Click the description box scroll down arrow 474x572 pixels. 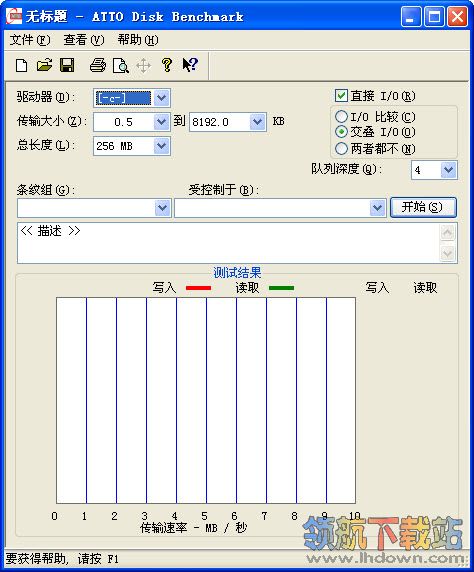pyautogui.click(x=448, y=253)
